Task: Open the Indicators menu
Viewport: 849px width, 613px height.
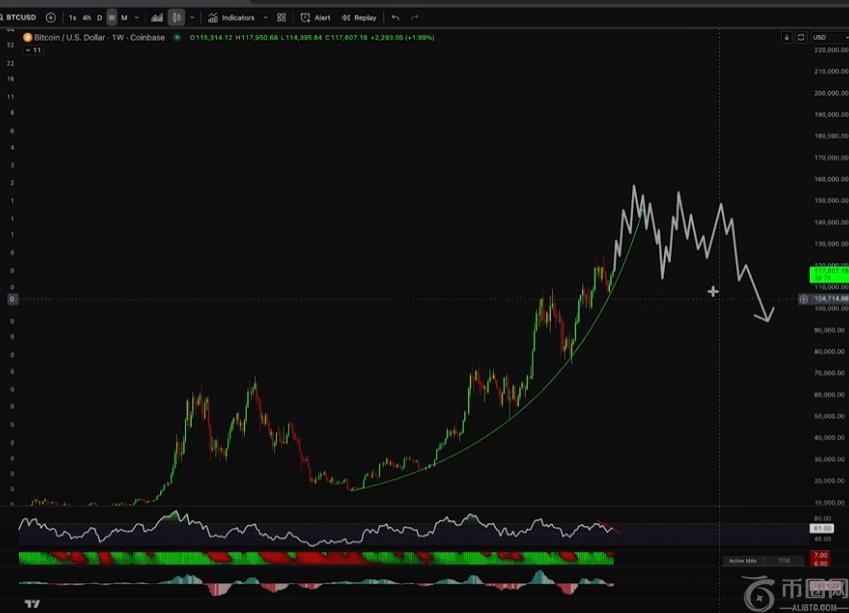Action: pyautogui.click(x=231, y=17)
